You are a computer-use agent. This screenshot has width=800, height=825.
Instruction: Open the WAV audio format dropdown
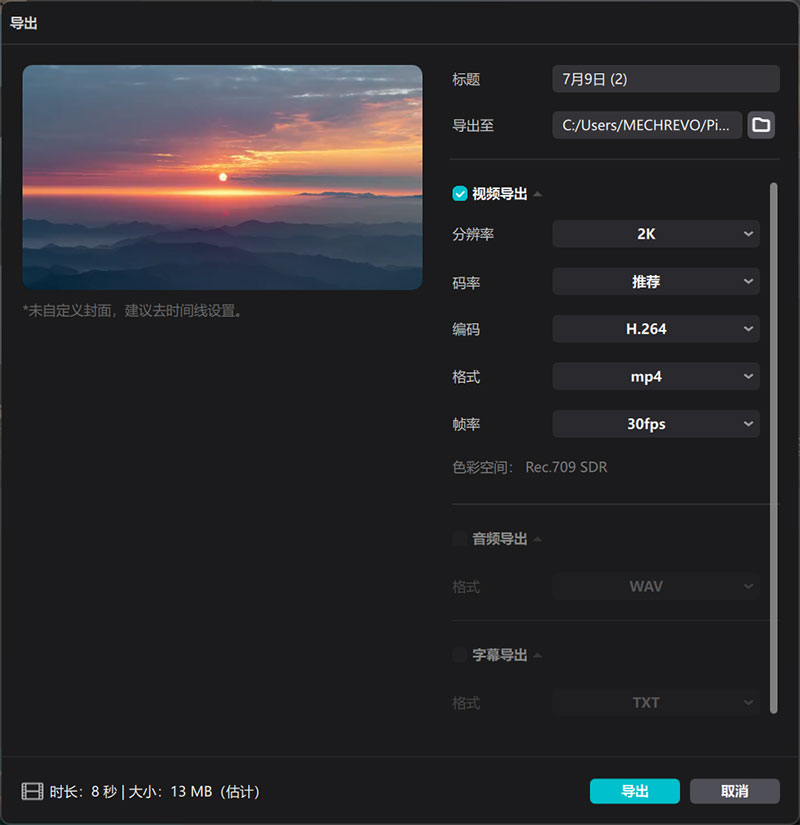(x=655, y=586)
